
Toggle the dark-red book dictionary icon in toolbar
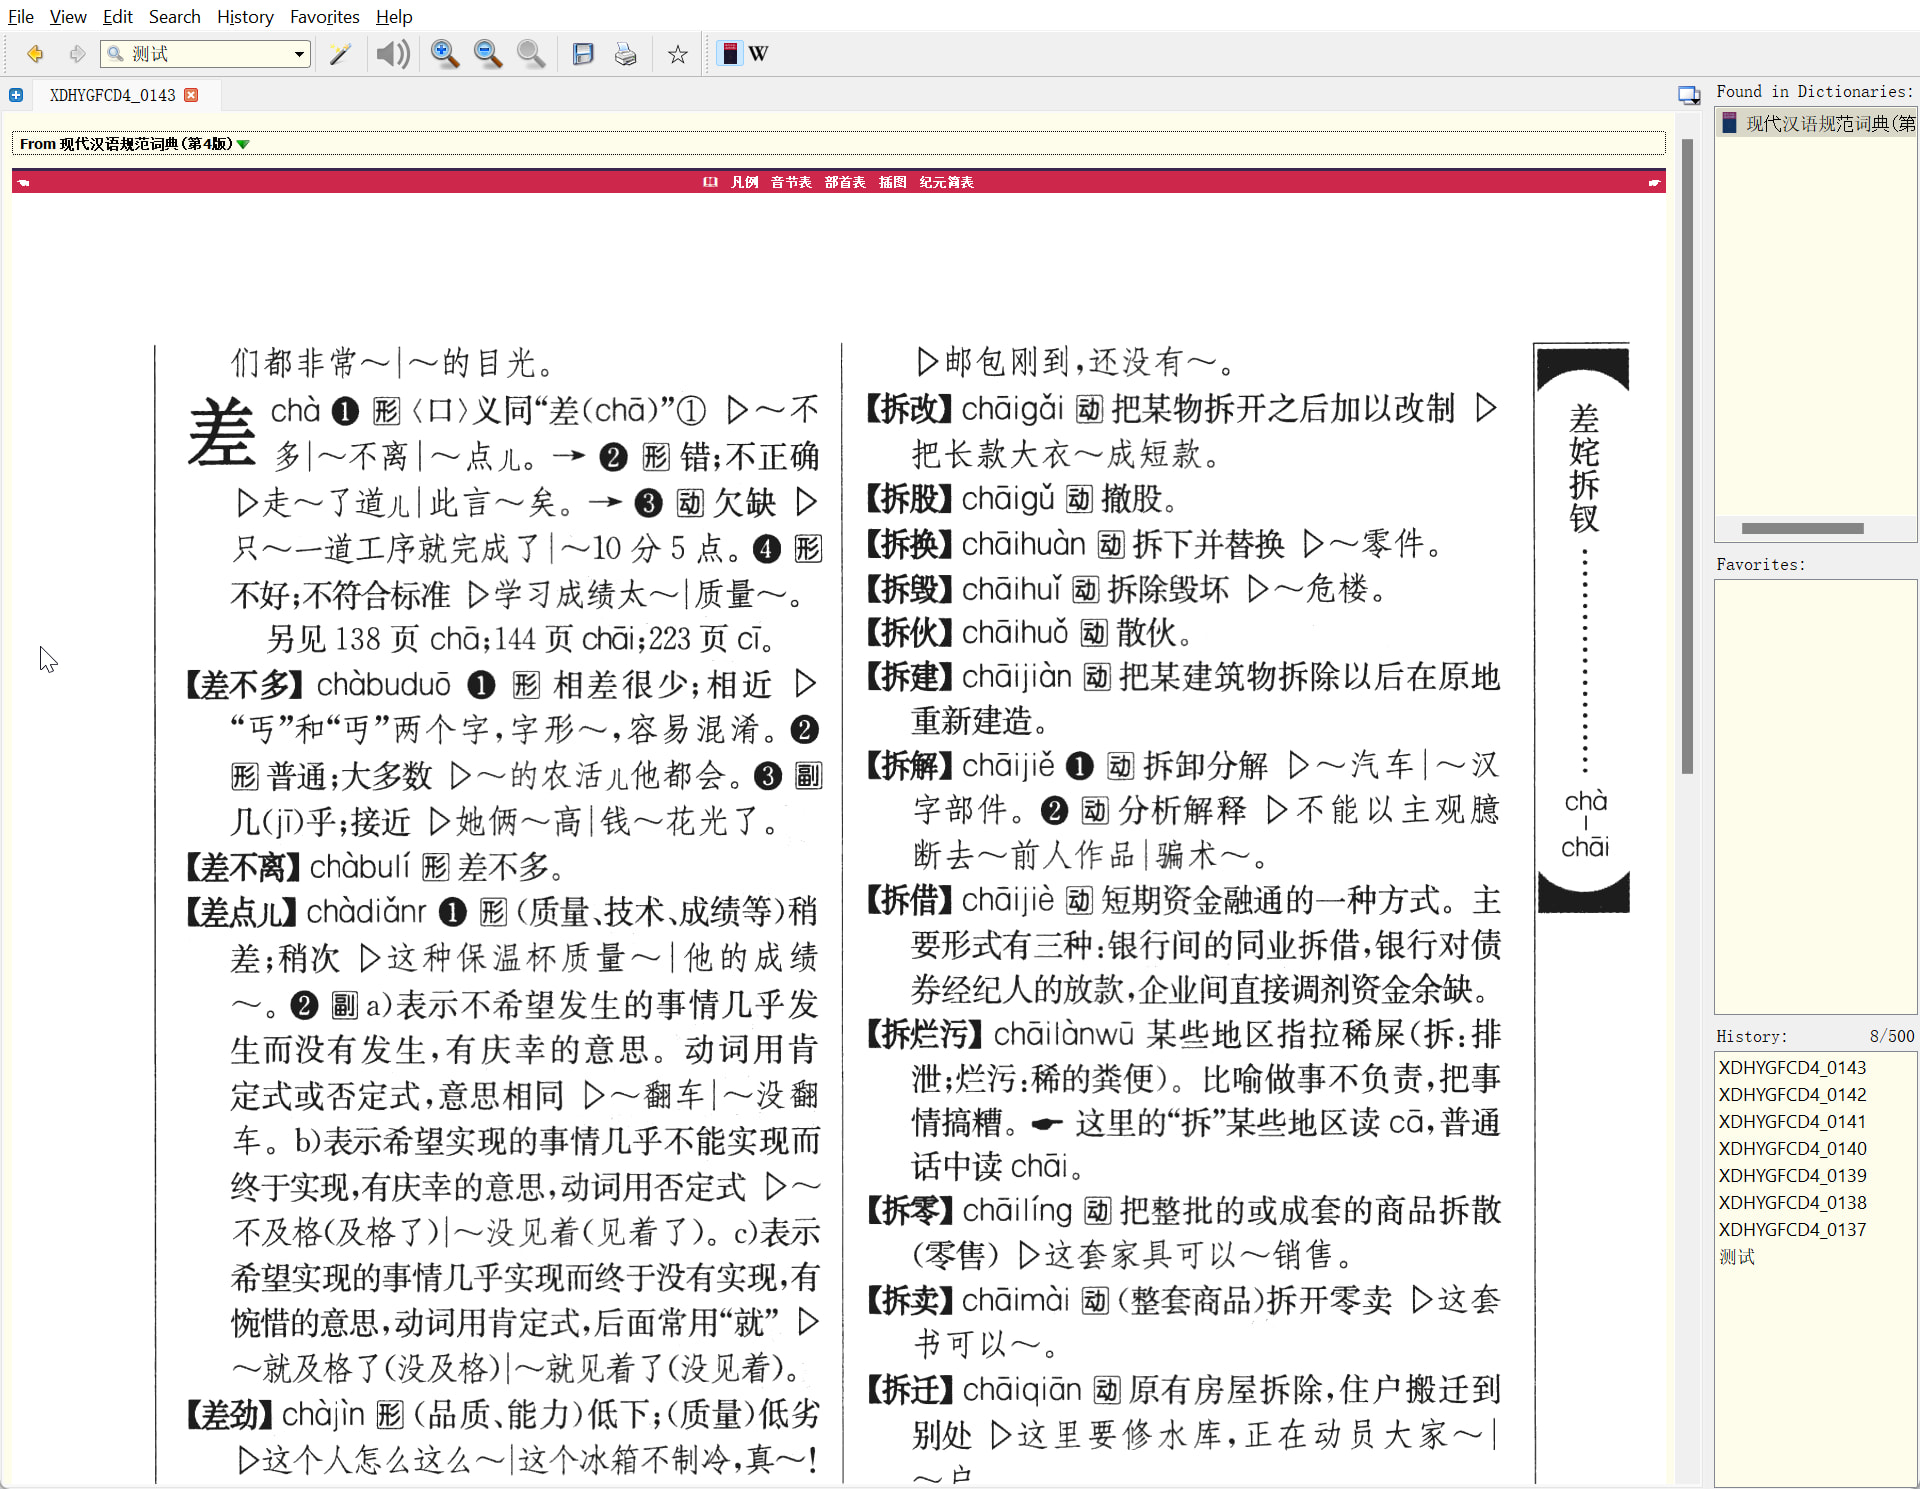click(x=730, y=54)
